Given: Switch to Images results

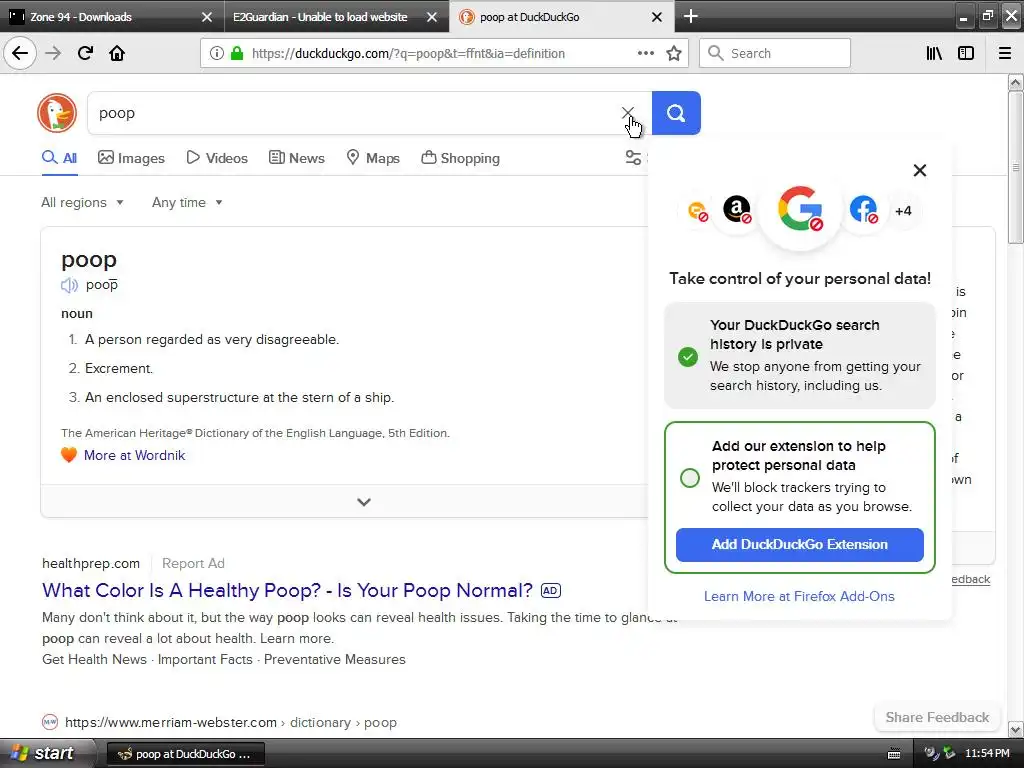Looking at the screenshot, I should [x=131, y=158].
